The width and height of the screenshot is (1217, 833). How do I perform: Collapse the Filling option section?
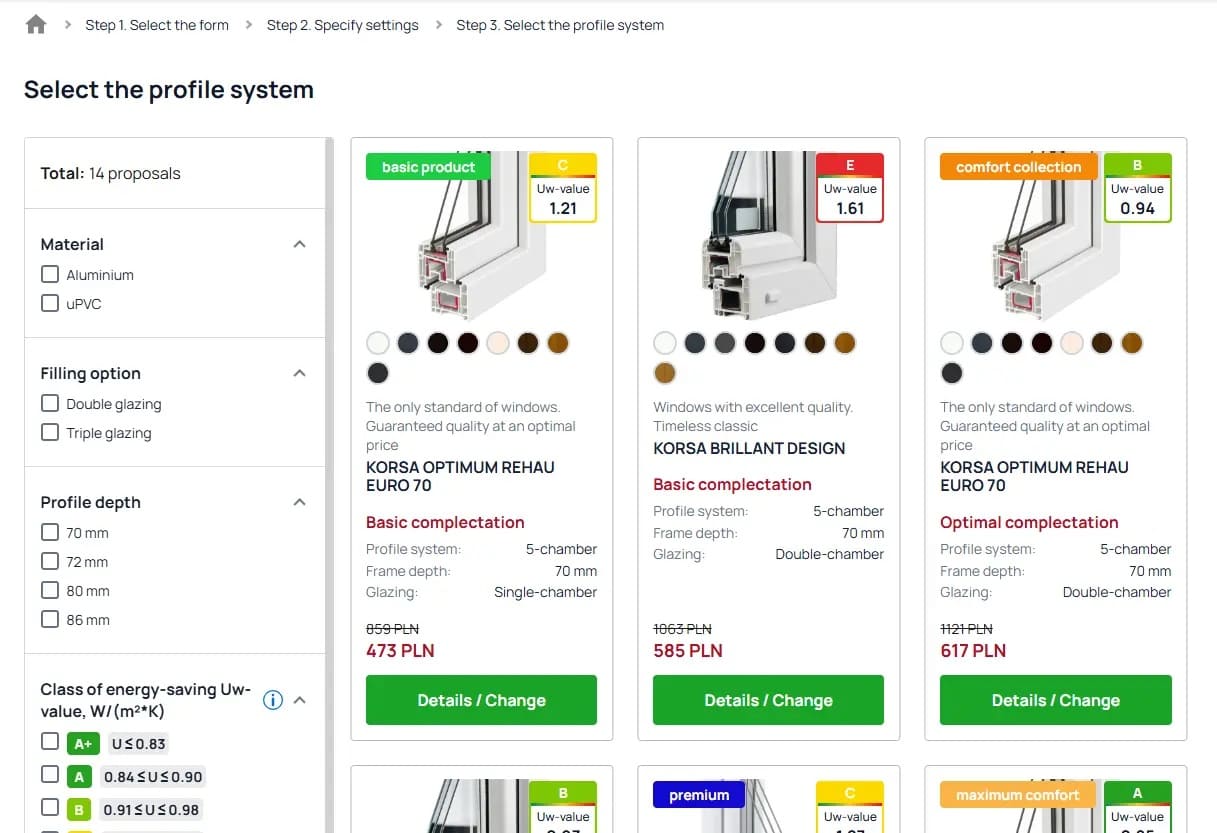pos(299,372)
